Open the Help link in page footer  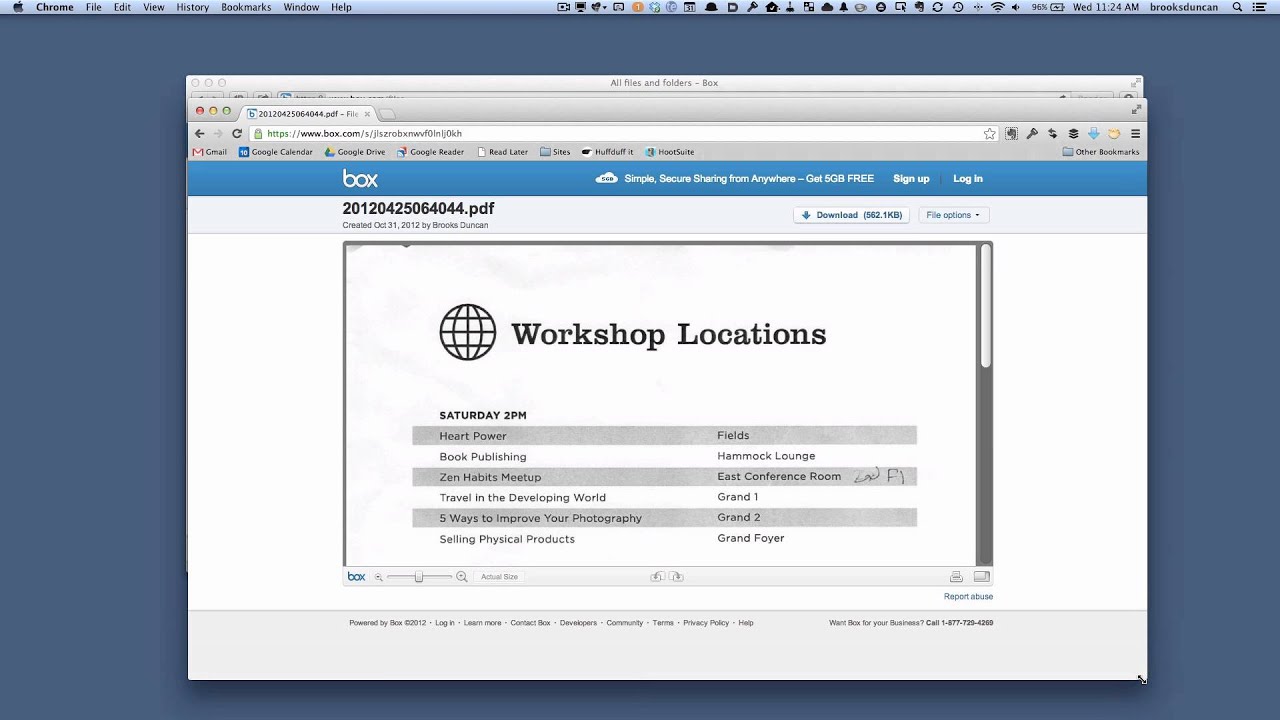point(746,623)
